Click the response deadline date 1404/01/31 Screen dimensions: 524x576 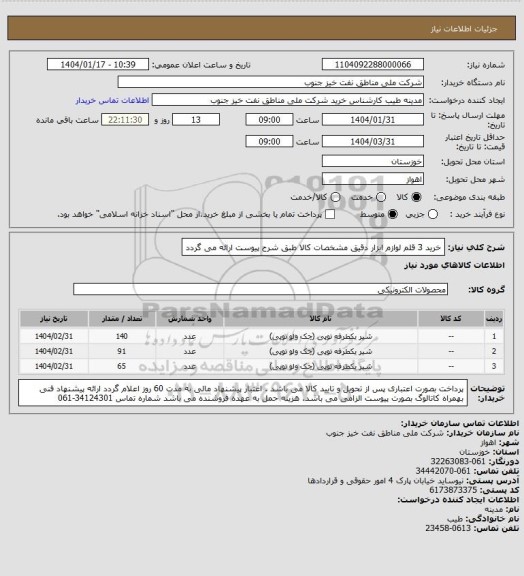tap(373, 120)
